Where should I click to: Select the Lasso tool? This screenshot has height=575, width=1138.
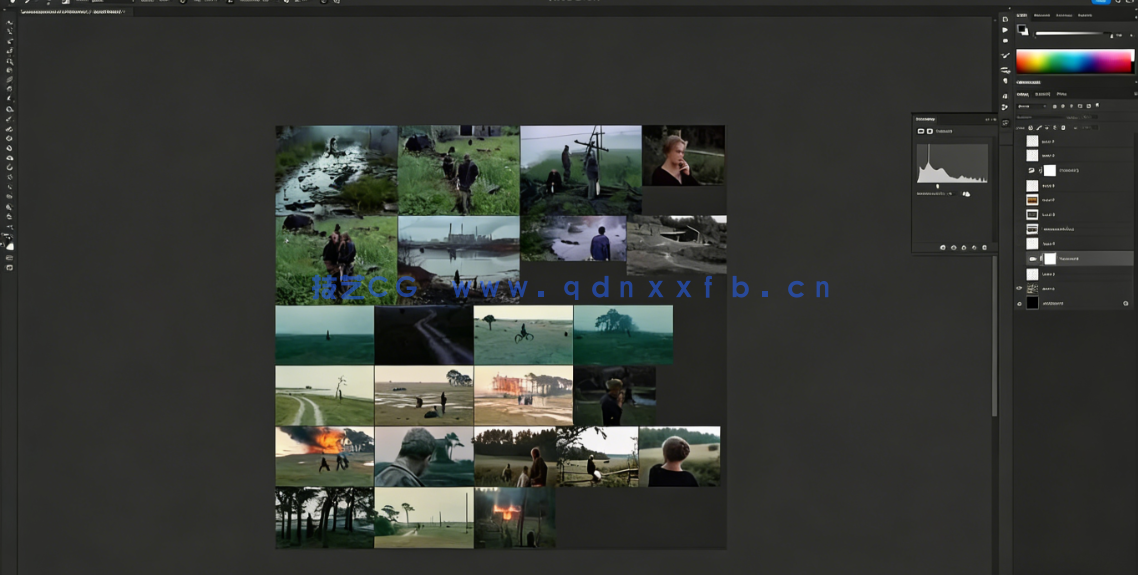coord(10,42)
